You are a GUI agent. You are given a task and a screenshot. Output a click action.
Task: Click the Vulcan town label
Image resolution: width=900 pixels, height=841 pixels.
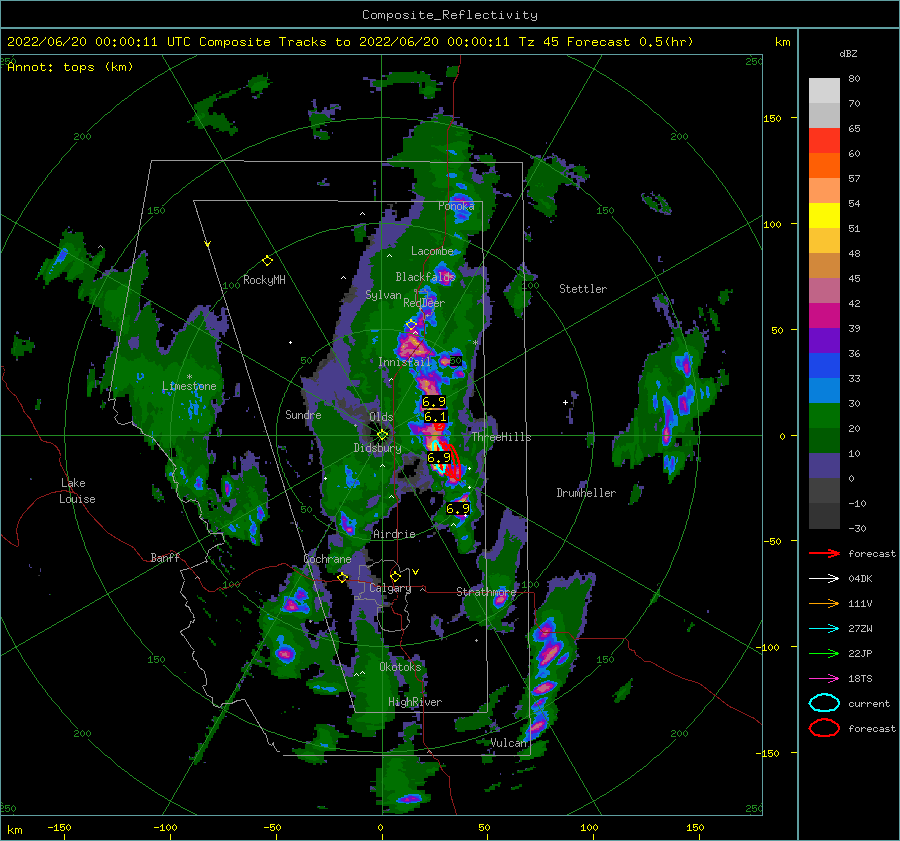[509, 742]
